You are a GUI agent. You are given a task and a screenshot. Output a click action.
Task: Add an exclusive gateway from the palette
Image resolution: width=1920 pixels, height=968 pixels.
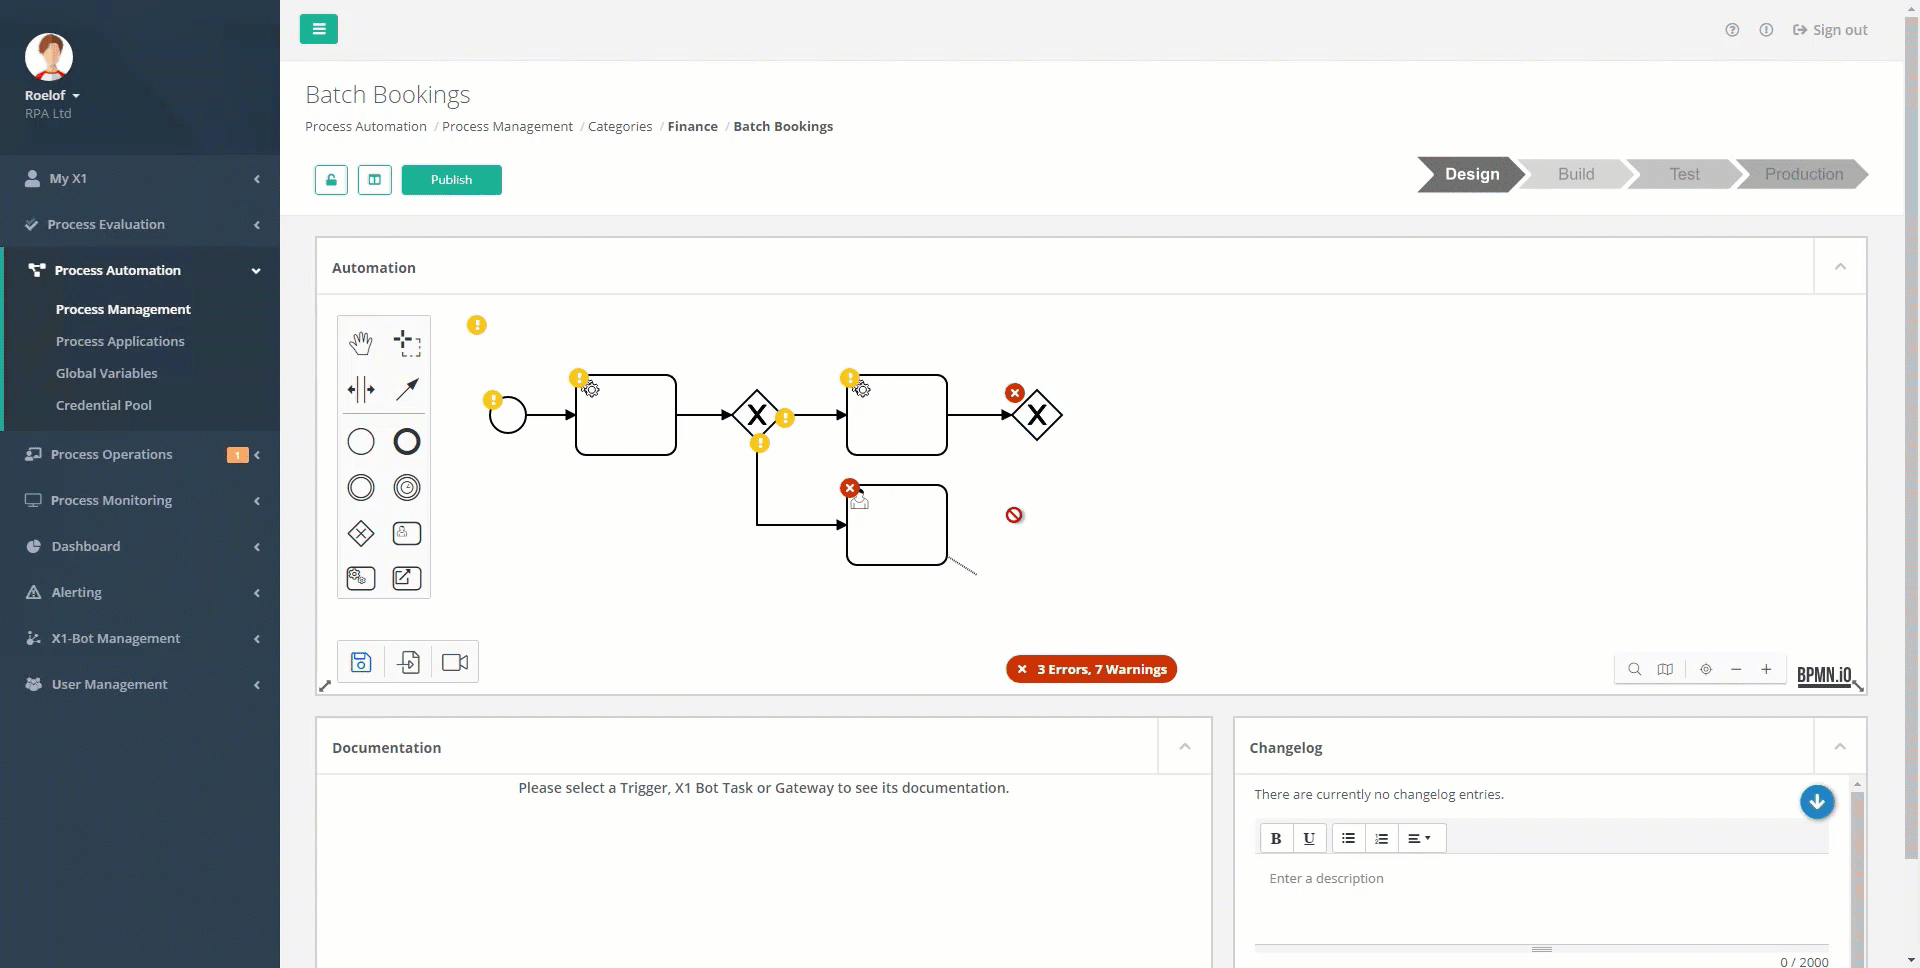tap(361, 534)
